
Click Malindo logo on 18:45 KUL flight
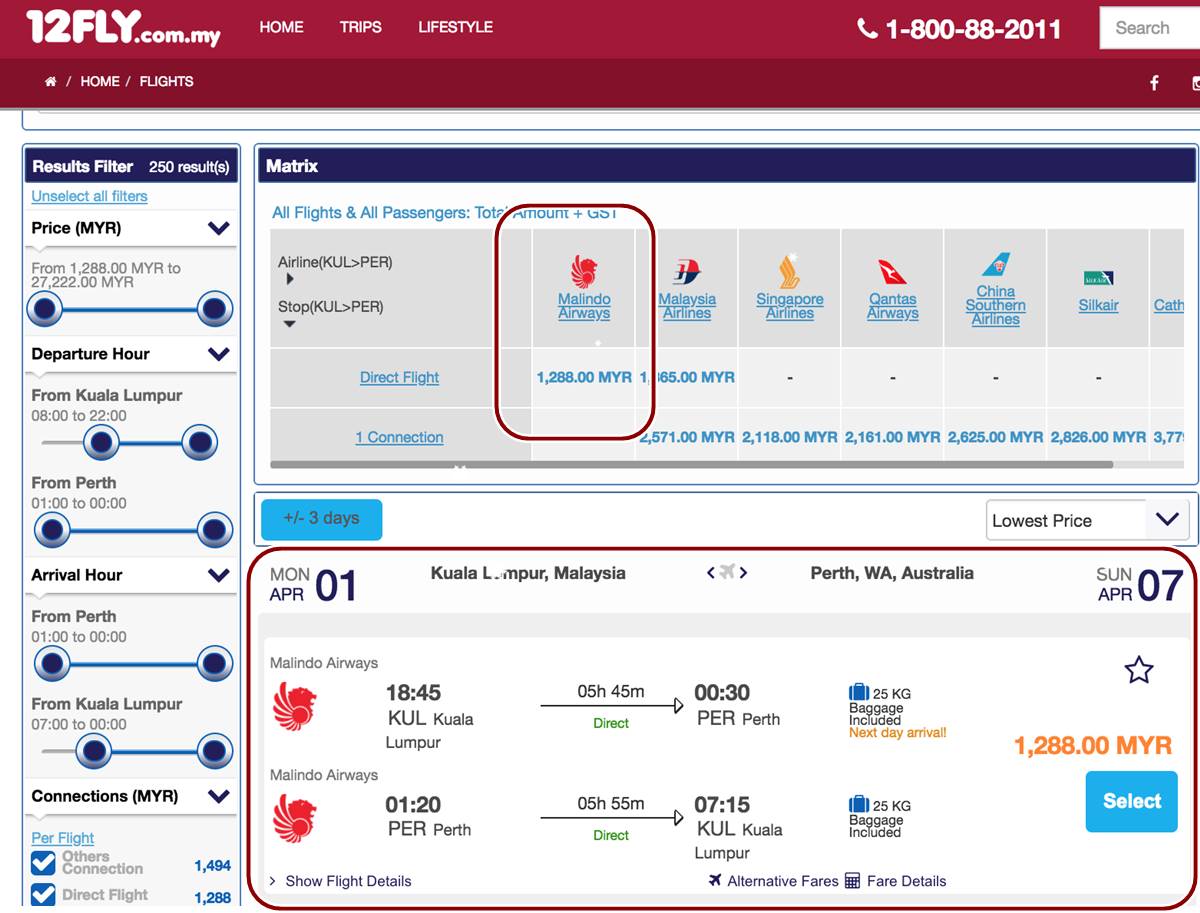294,706
